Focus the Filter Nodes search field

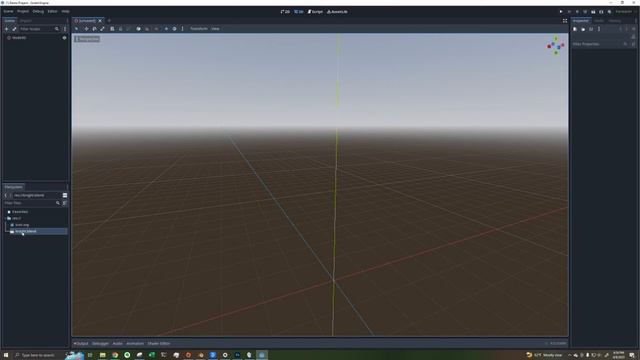39,29
